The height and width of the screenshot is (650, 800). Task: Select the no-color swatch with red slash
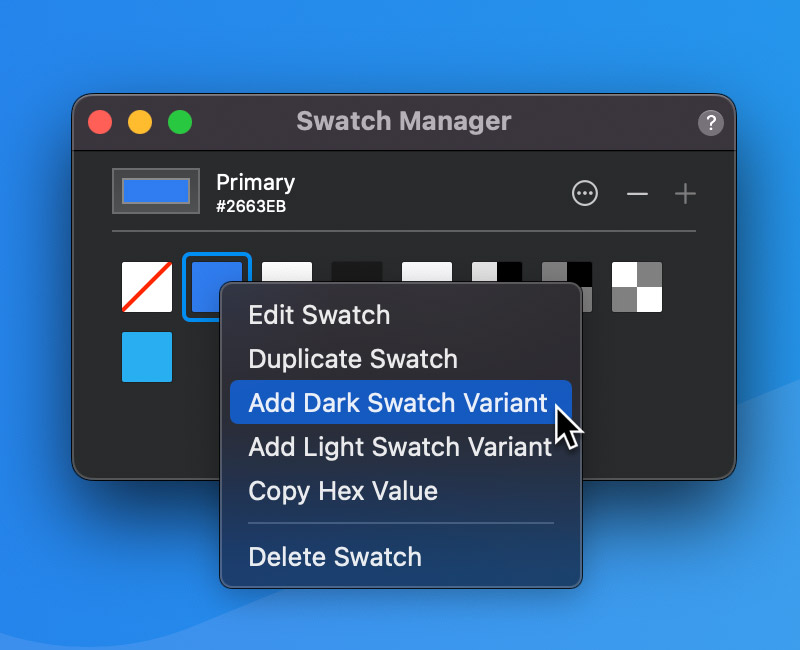[x=147, y=287]
